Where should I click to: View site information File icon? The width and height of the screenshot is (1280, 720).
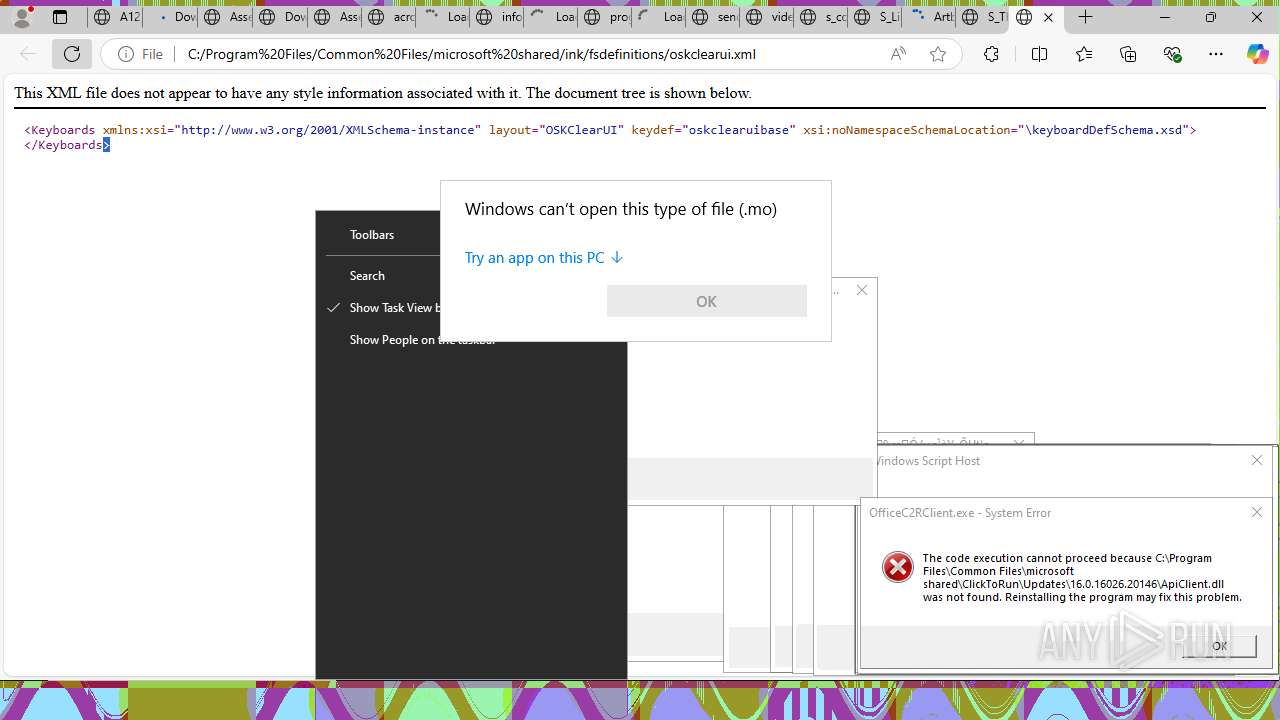click(x=141, y=54)
